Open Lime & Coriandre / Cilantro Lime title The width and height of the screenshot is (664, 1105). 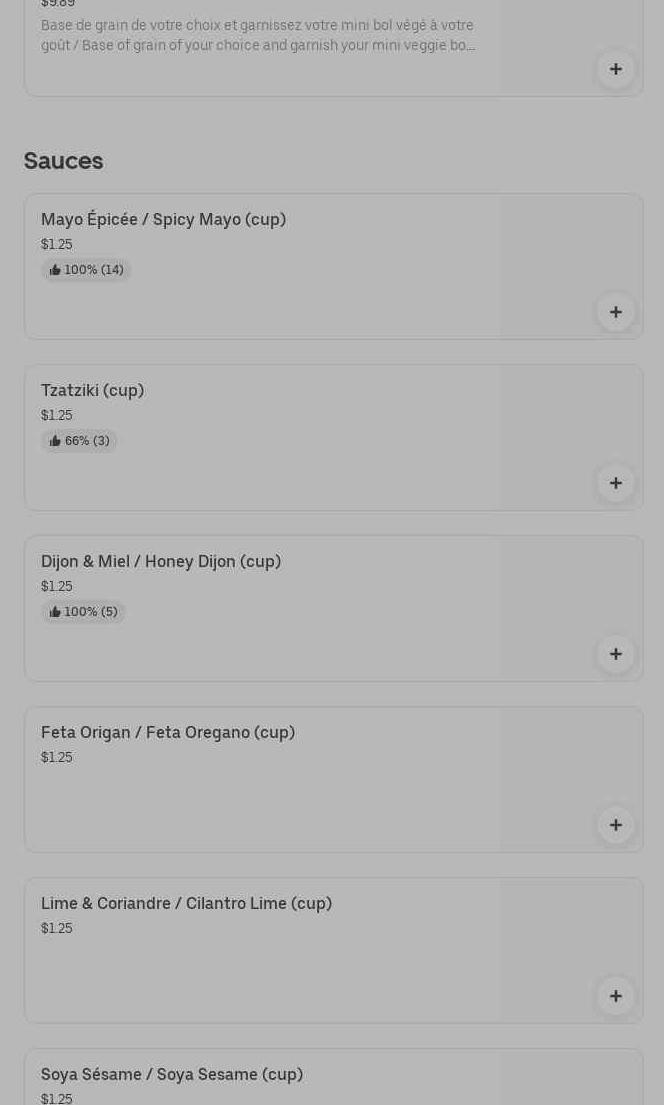point(186,903)
